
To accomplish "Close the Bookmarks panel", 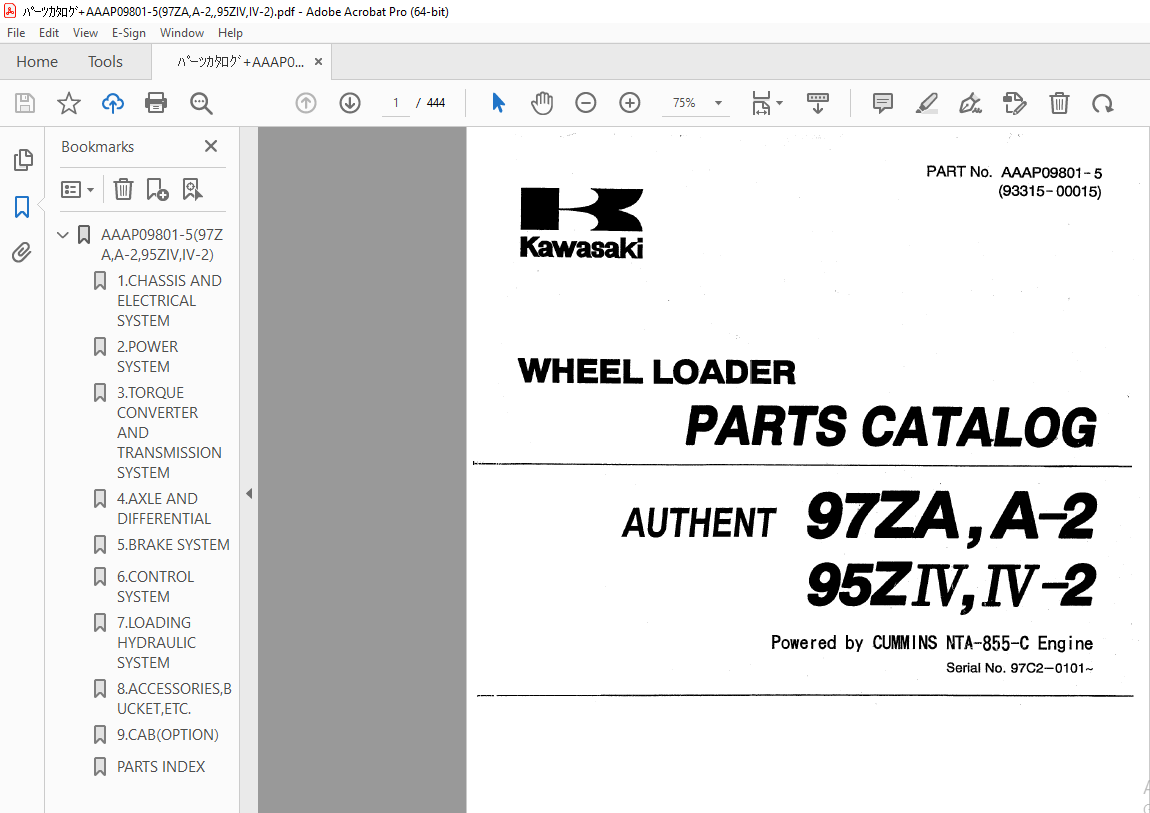I will point(211,146).
